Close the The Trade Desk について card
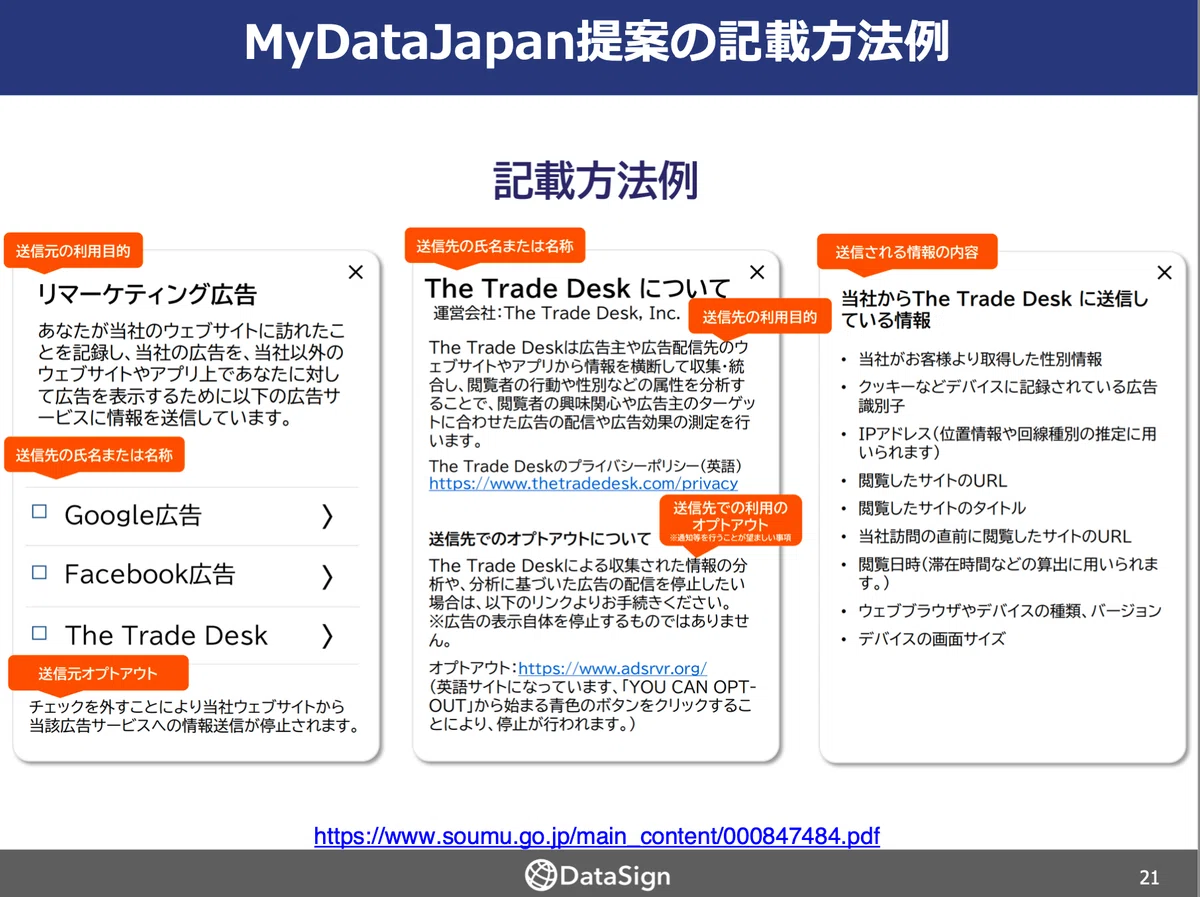 [x=757, y=272]
